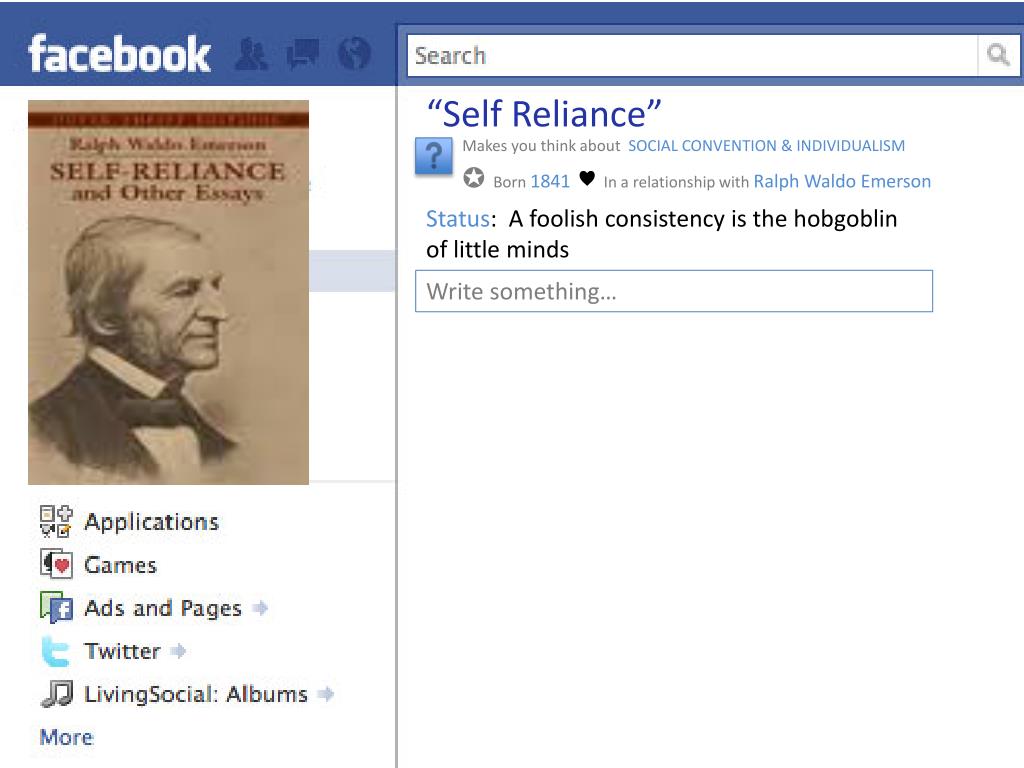Open the Self-Reliance book cover picture
Screen dimensions: 1024x768
[x=168, y=293]
